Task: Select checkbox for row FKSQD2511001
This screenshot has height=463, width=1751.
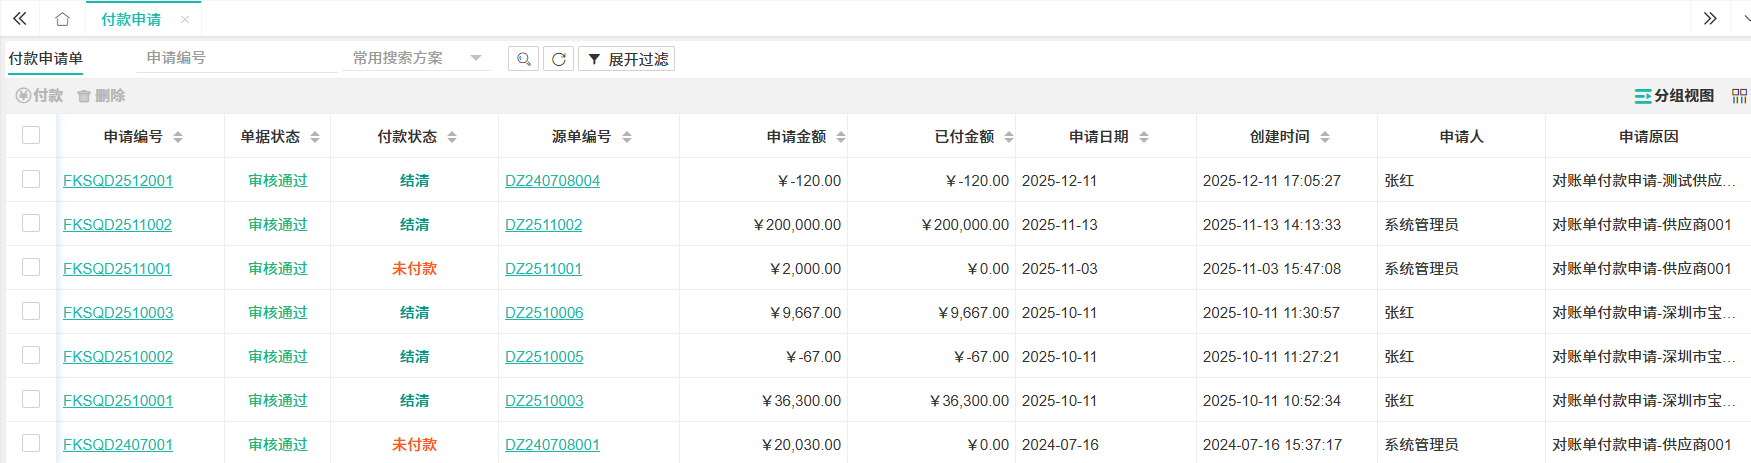Action: pos(31,267)
